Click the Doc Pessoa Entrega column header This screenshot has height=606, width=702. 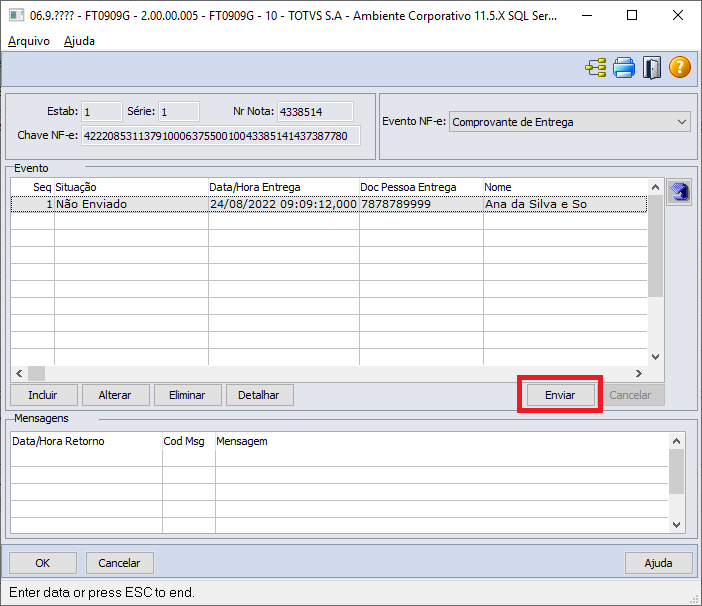pos(421,187)
